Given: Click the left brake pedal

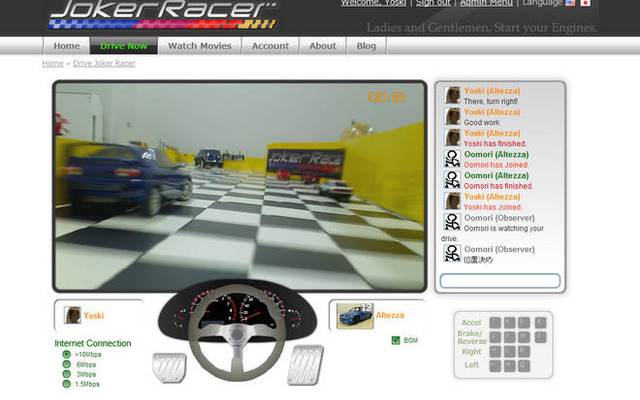Looking at the screenshot, I should [x=169, y=367].
